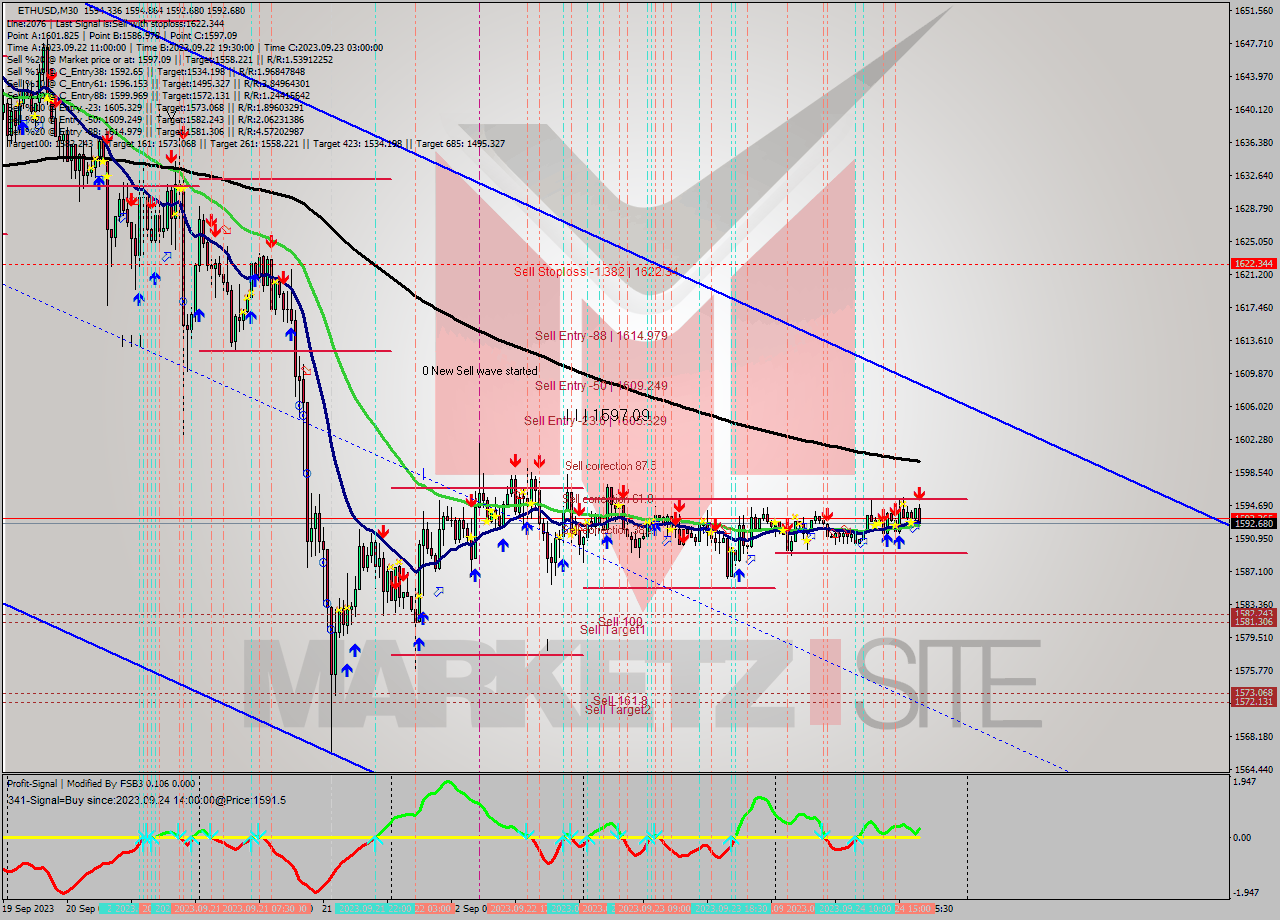Click the current price tag 1592.680

(1253, 523)
